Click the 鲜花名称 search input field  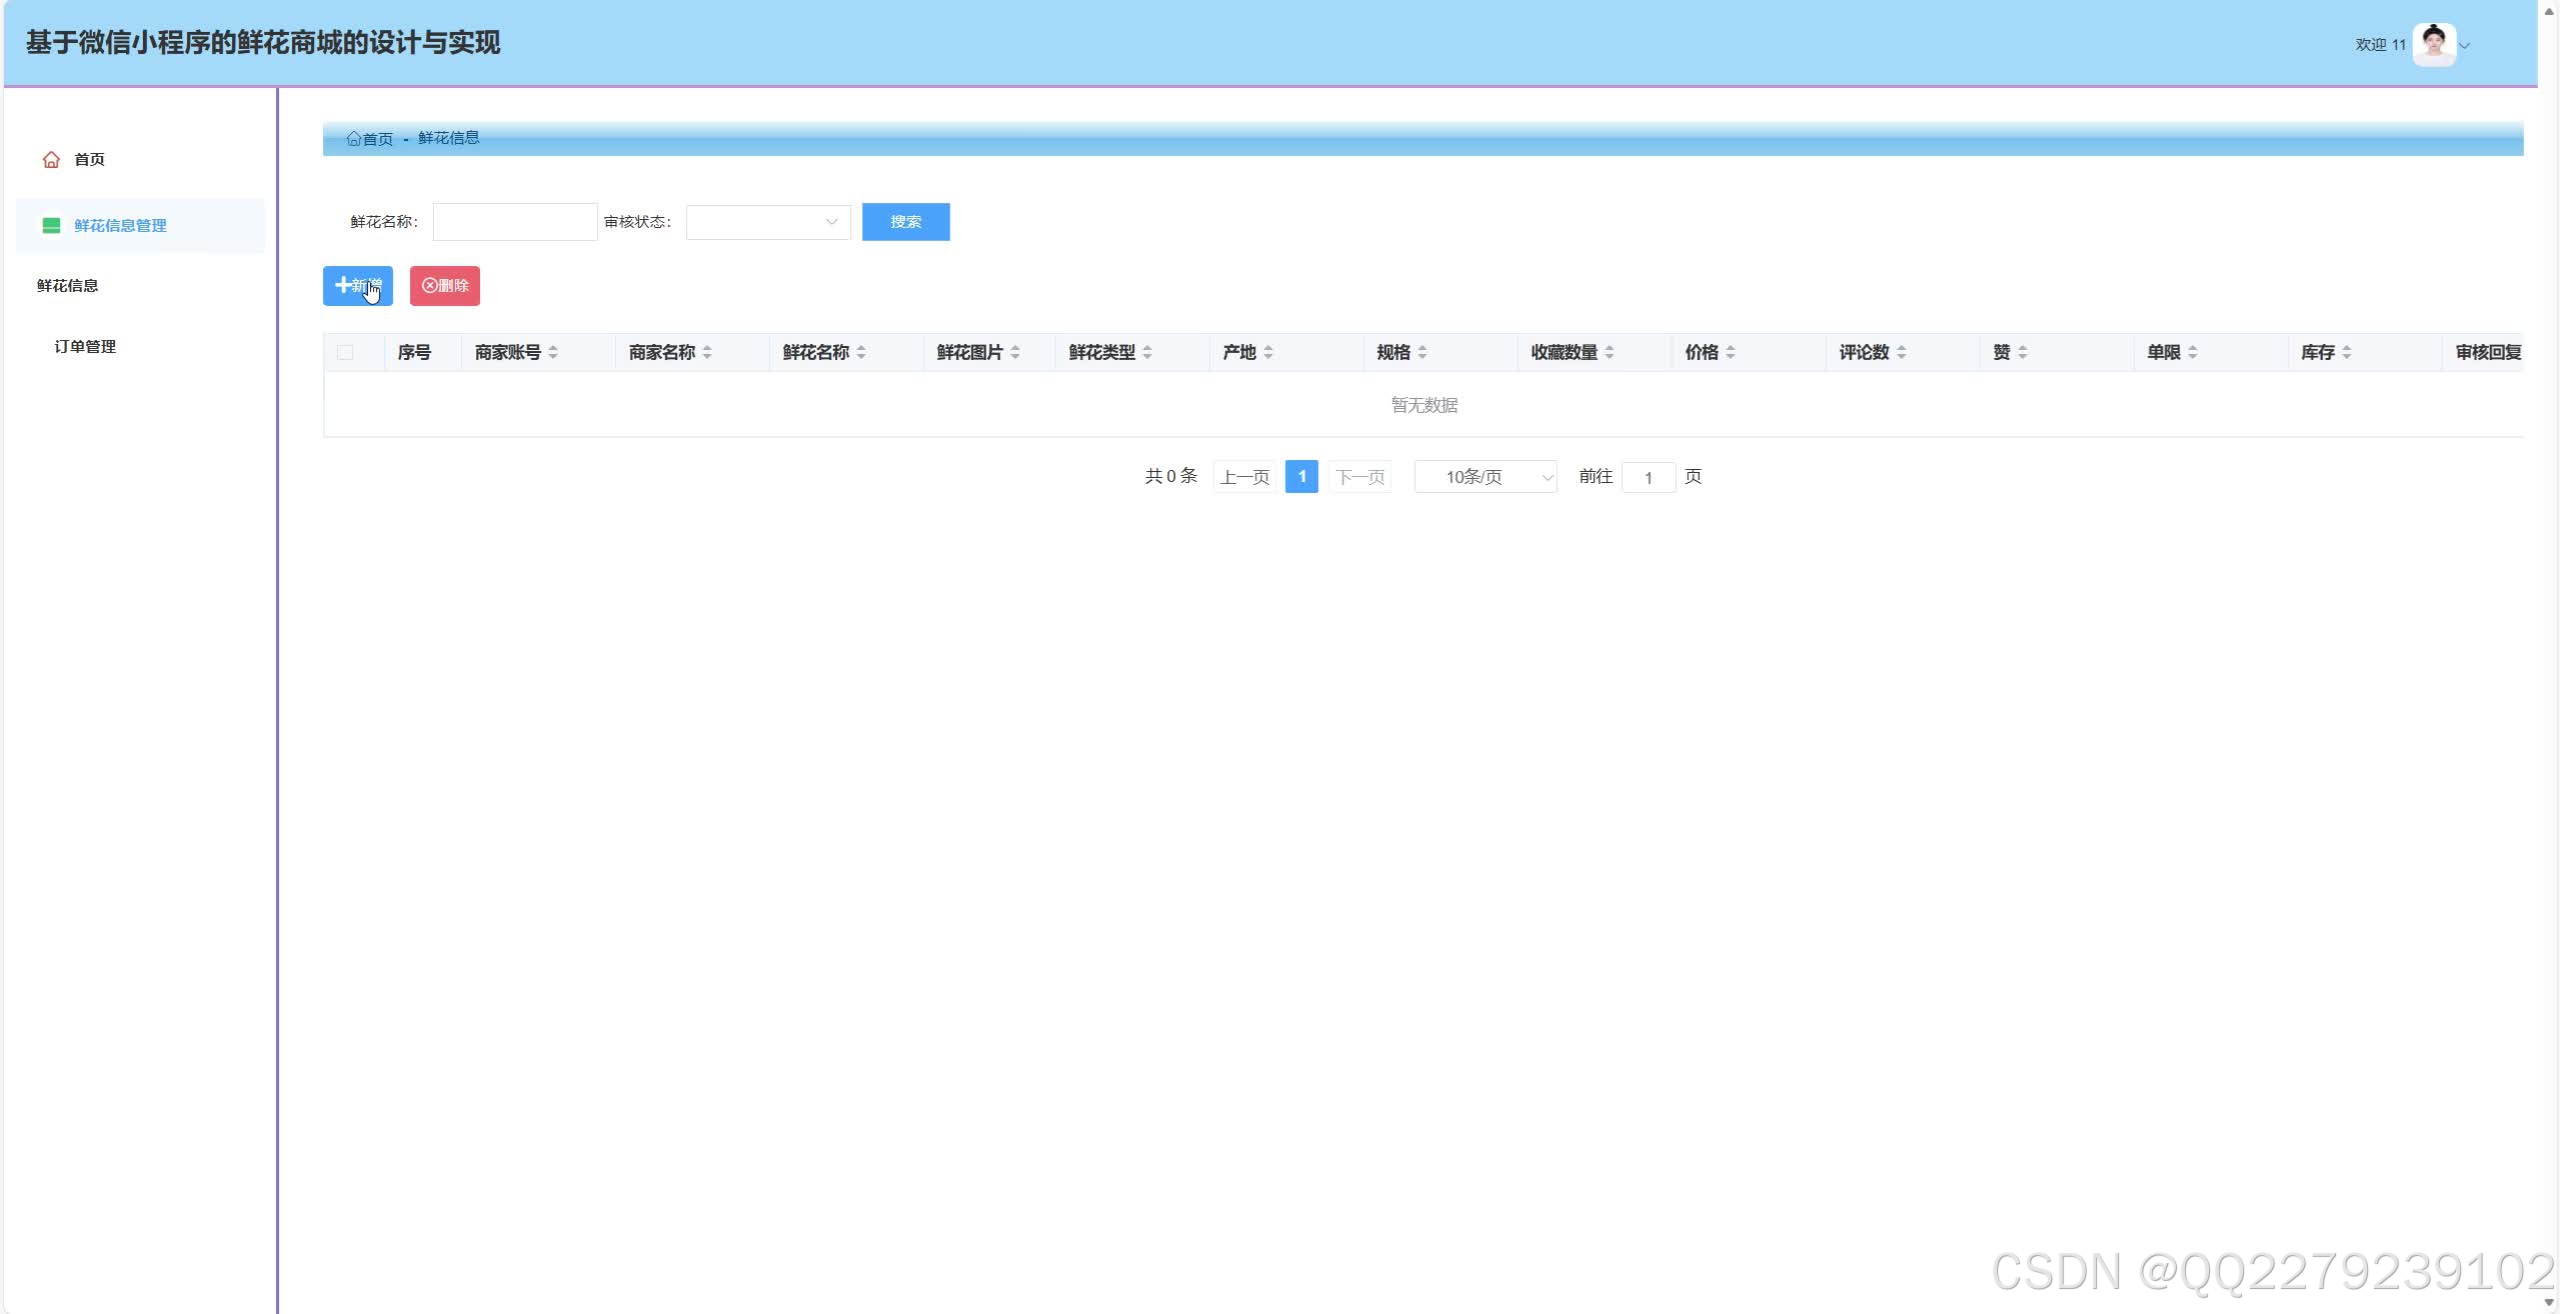point(515,222)
